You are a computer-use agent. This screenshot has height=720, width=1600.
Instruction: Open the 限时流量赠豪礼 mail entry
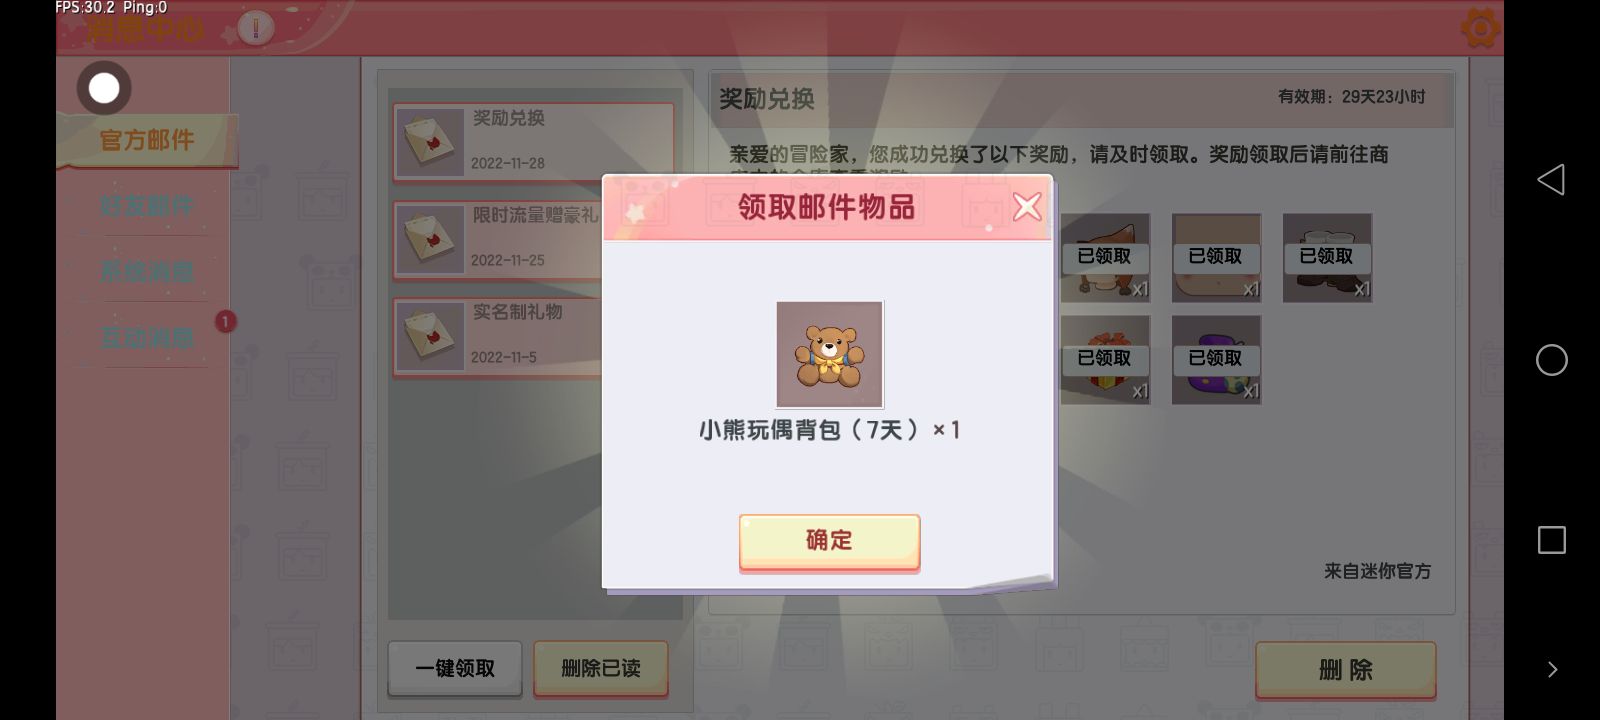(x=497, y=240)
